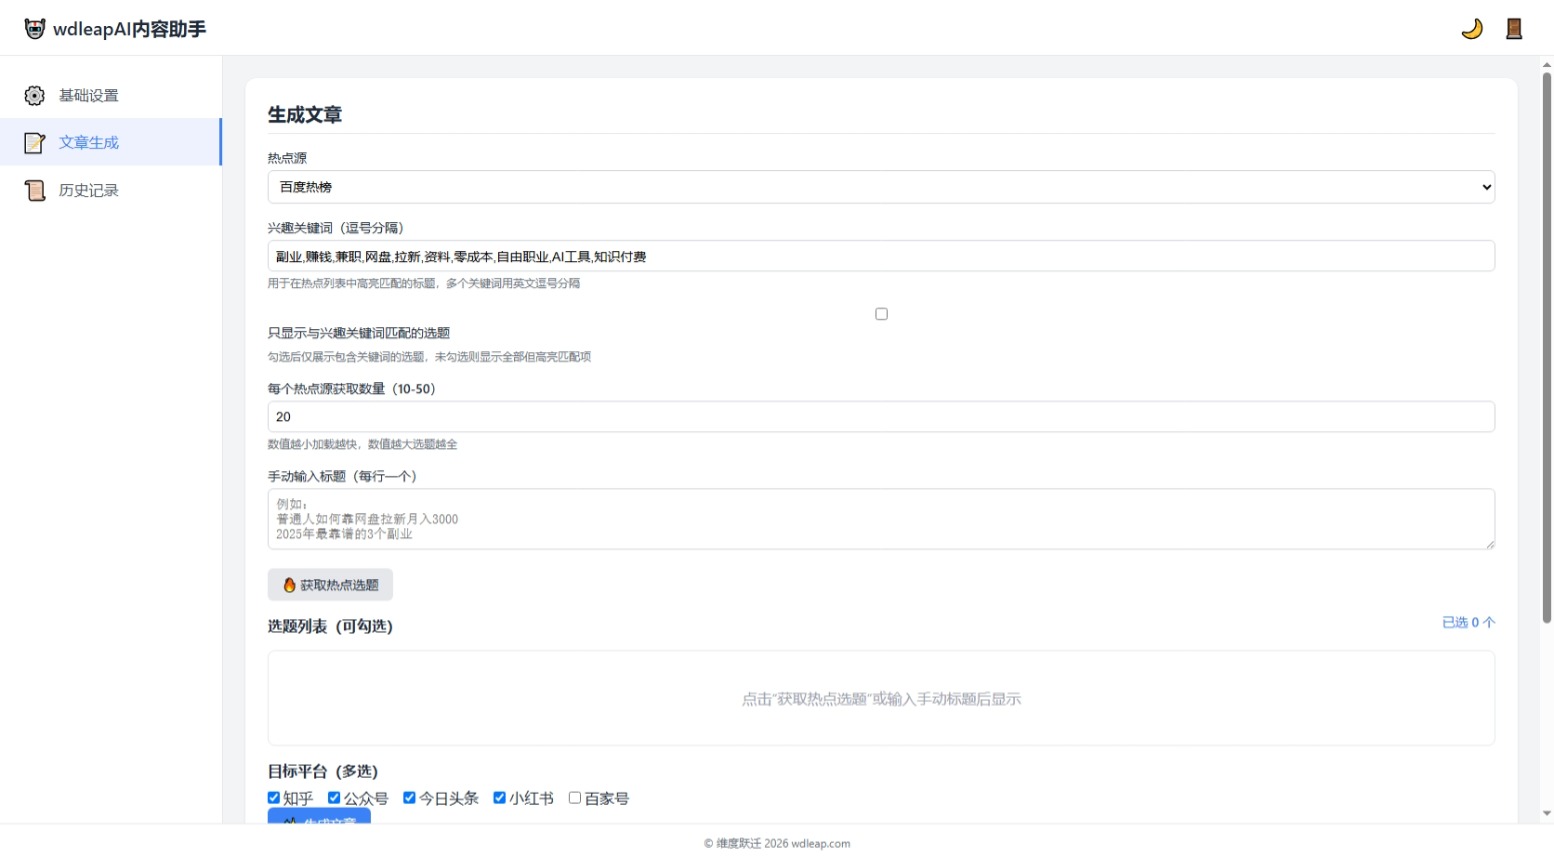This screenshot has height=860, width=1554.
Task: Toggle dark mode with the moon icon
Action: 1472,29
